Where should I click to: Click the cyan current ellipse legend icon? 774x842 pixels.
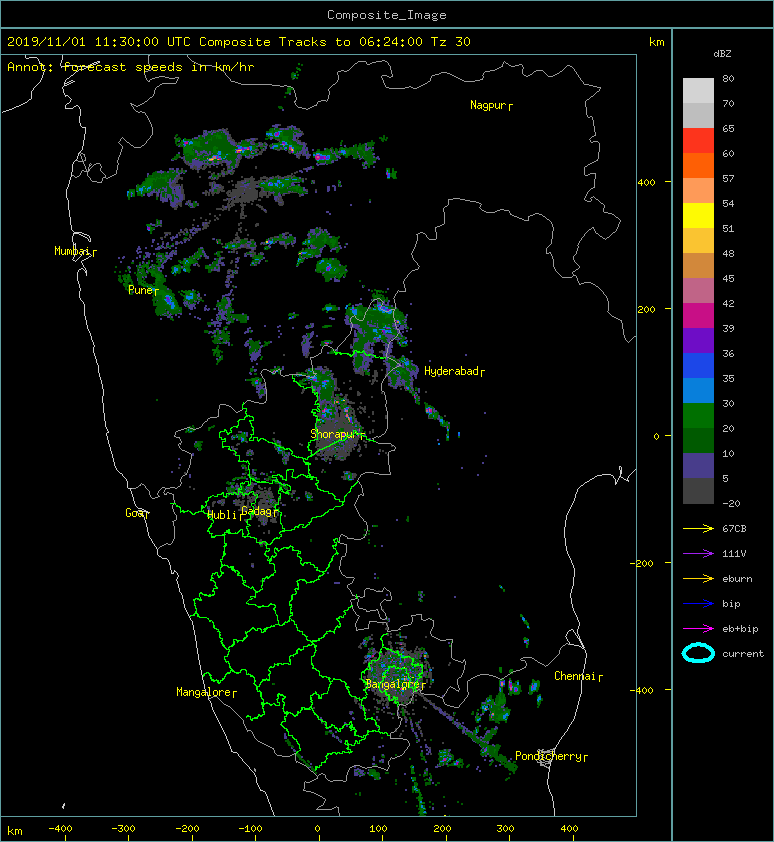pyautogui.click(x=698, y=654)
